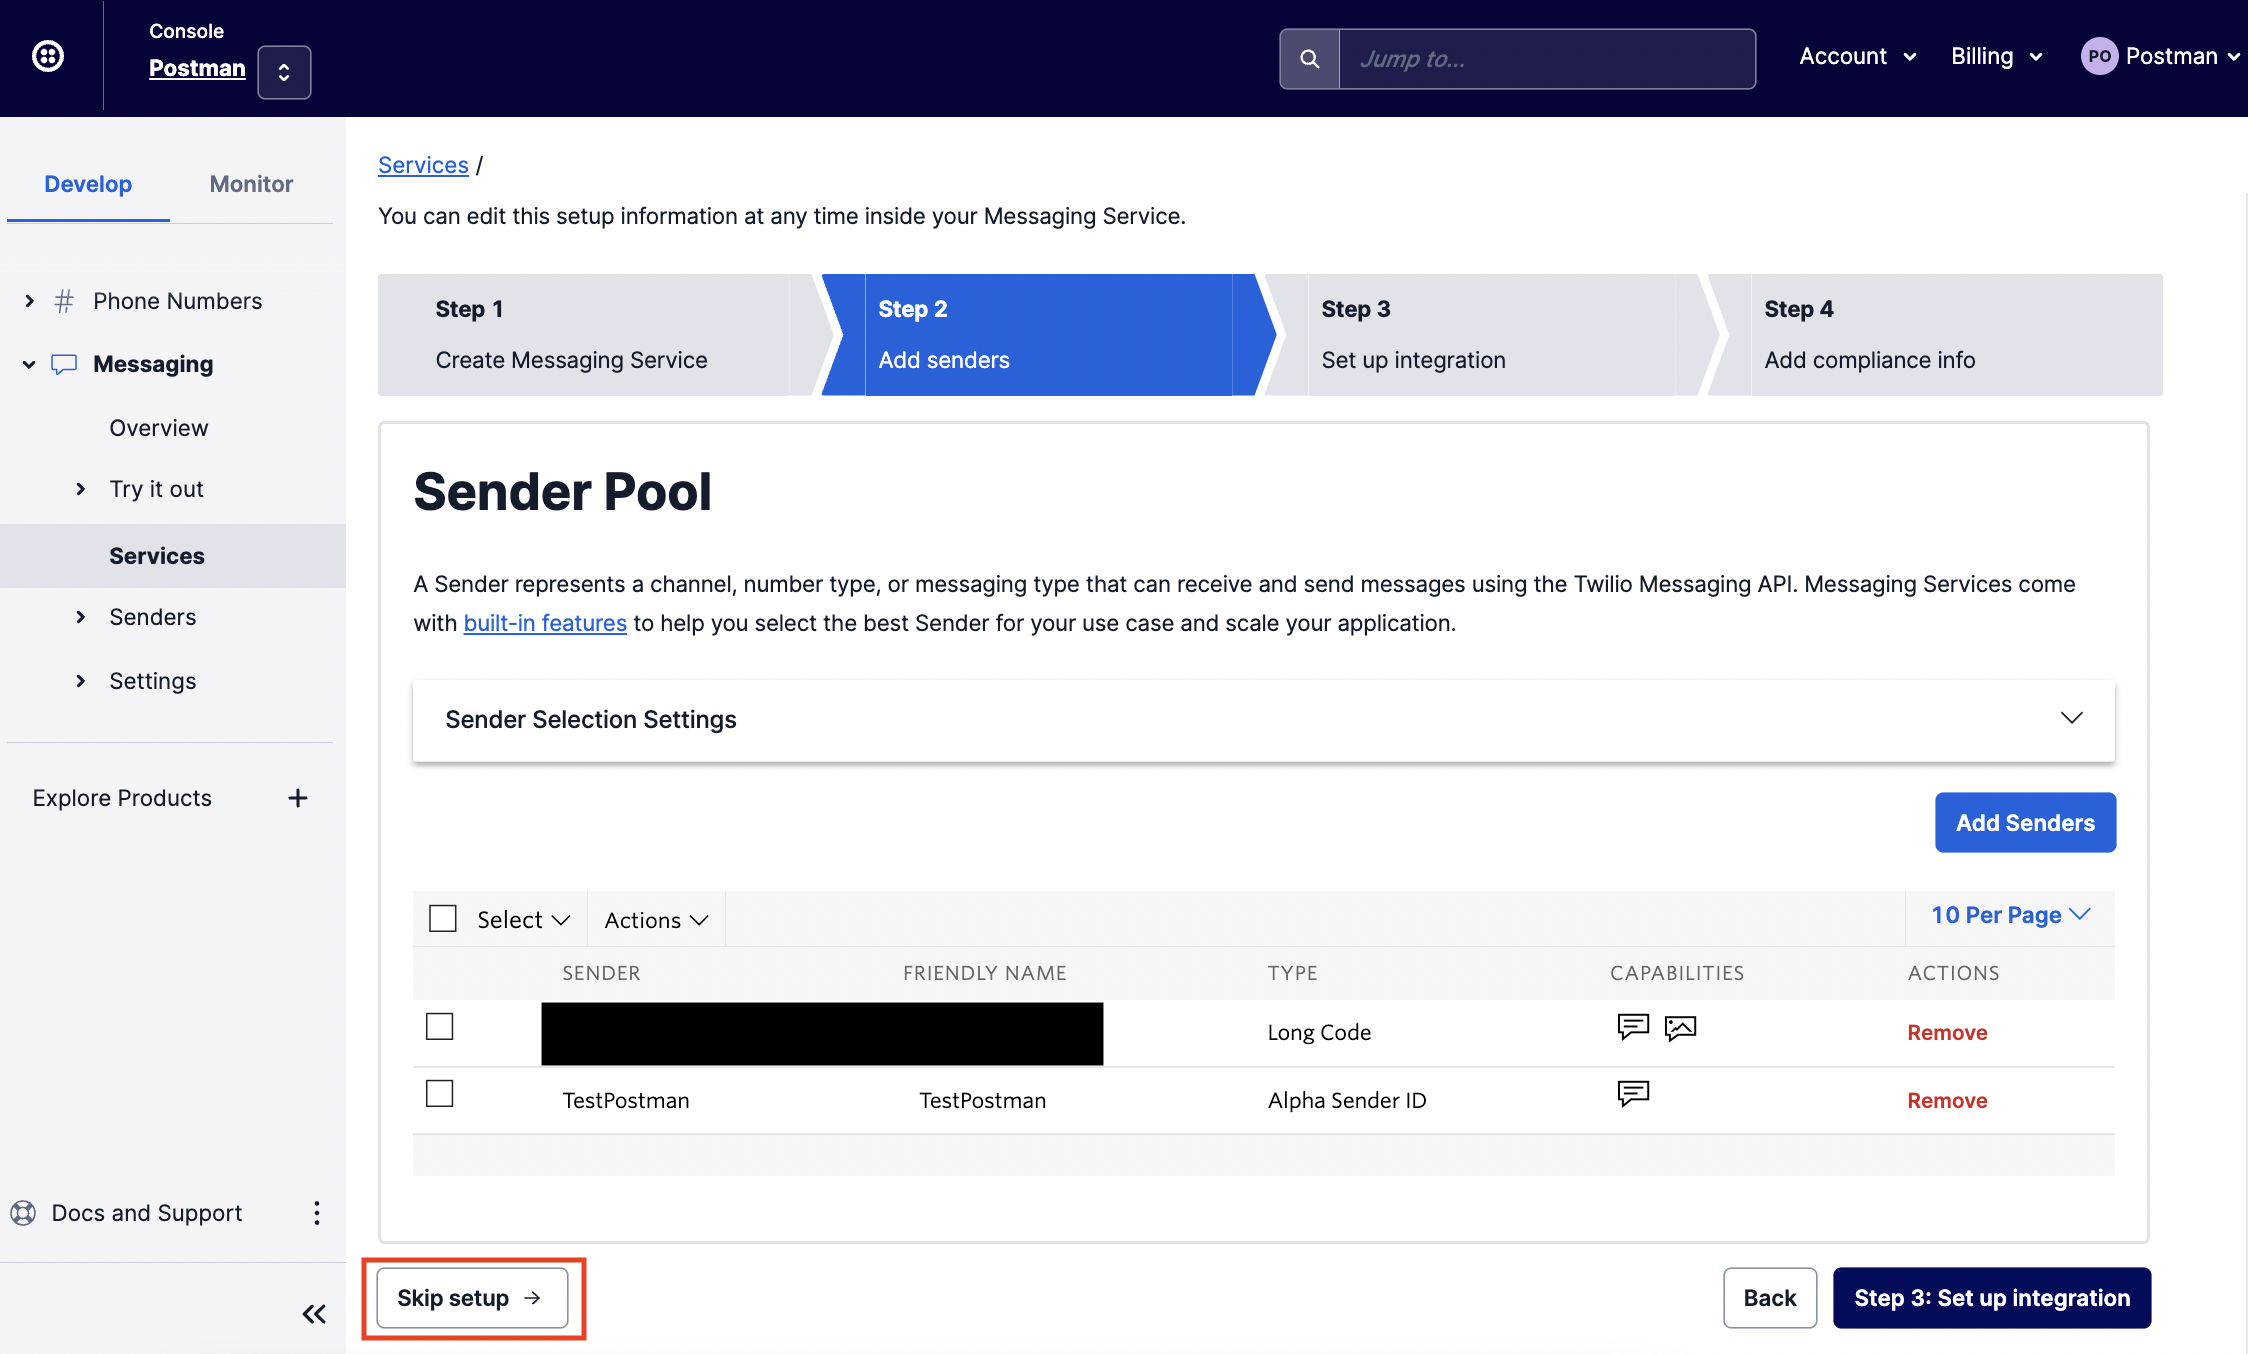
Task: Click SMS capability icon on TestPostman row
Action: 1633,1094
